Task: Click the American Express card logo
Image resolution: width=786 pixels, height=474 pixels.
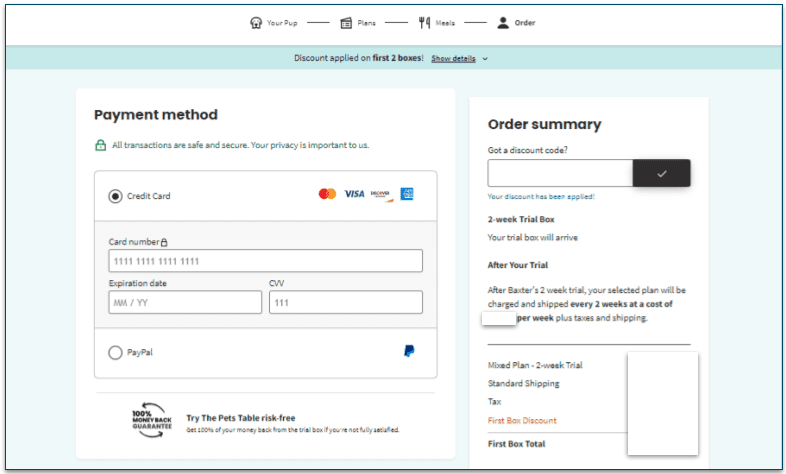Action: coord(407,194)
